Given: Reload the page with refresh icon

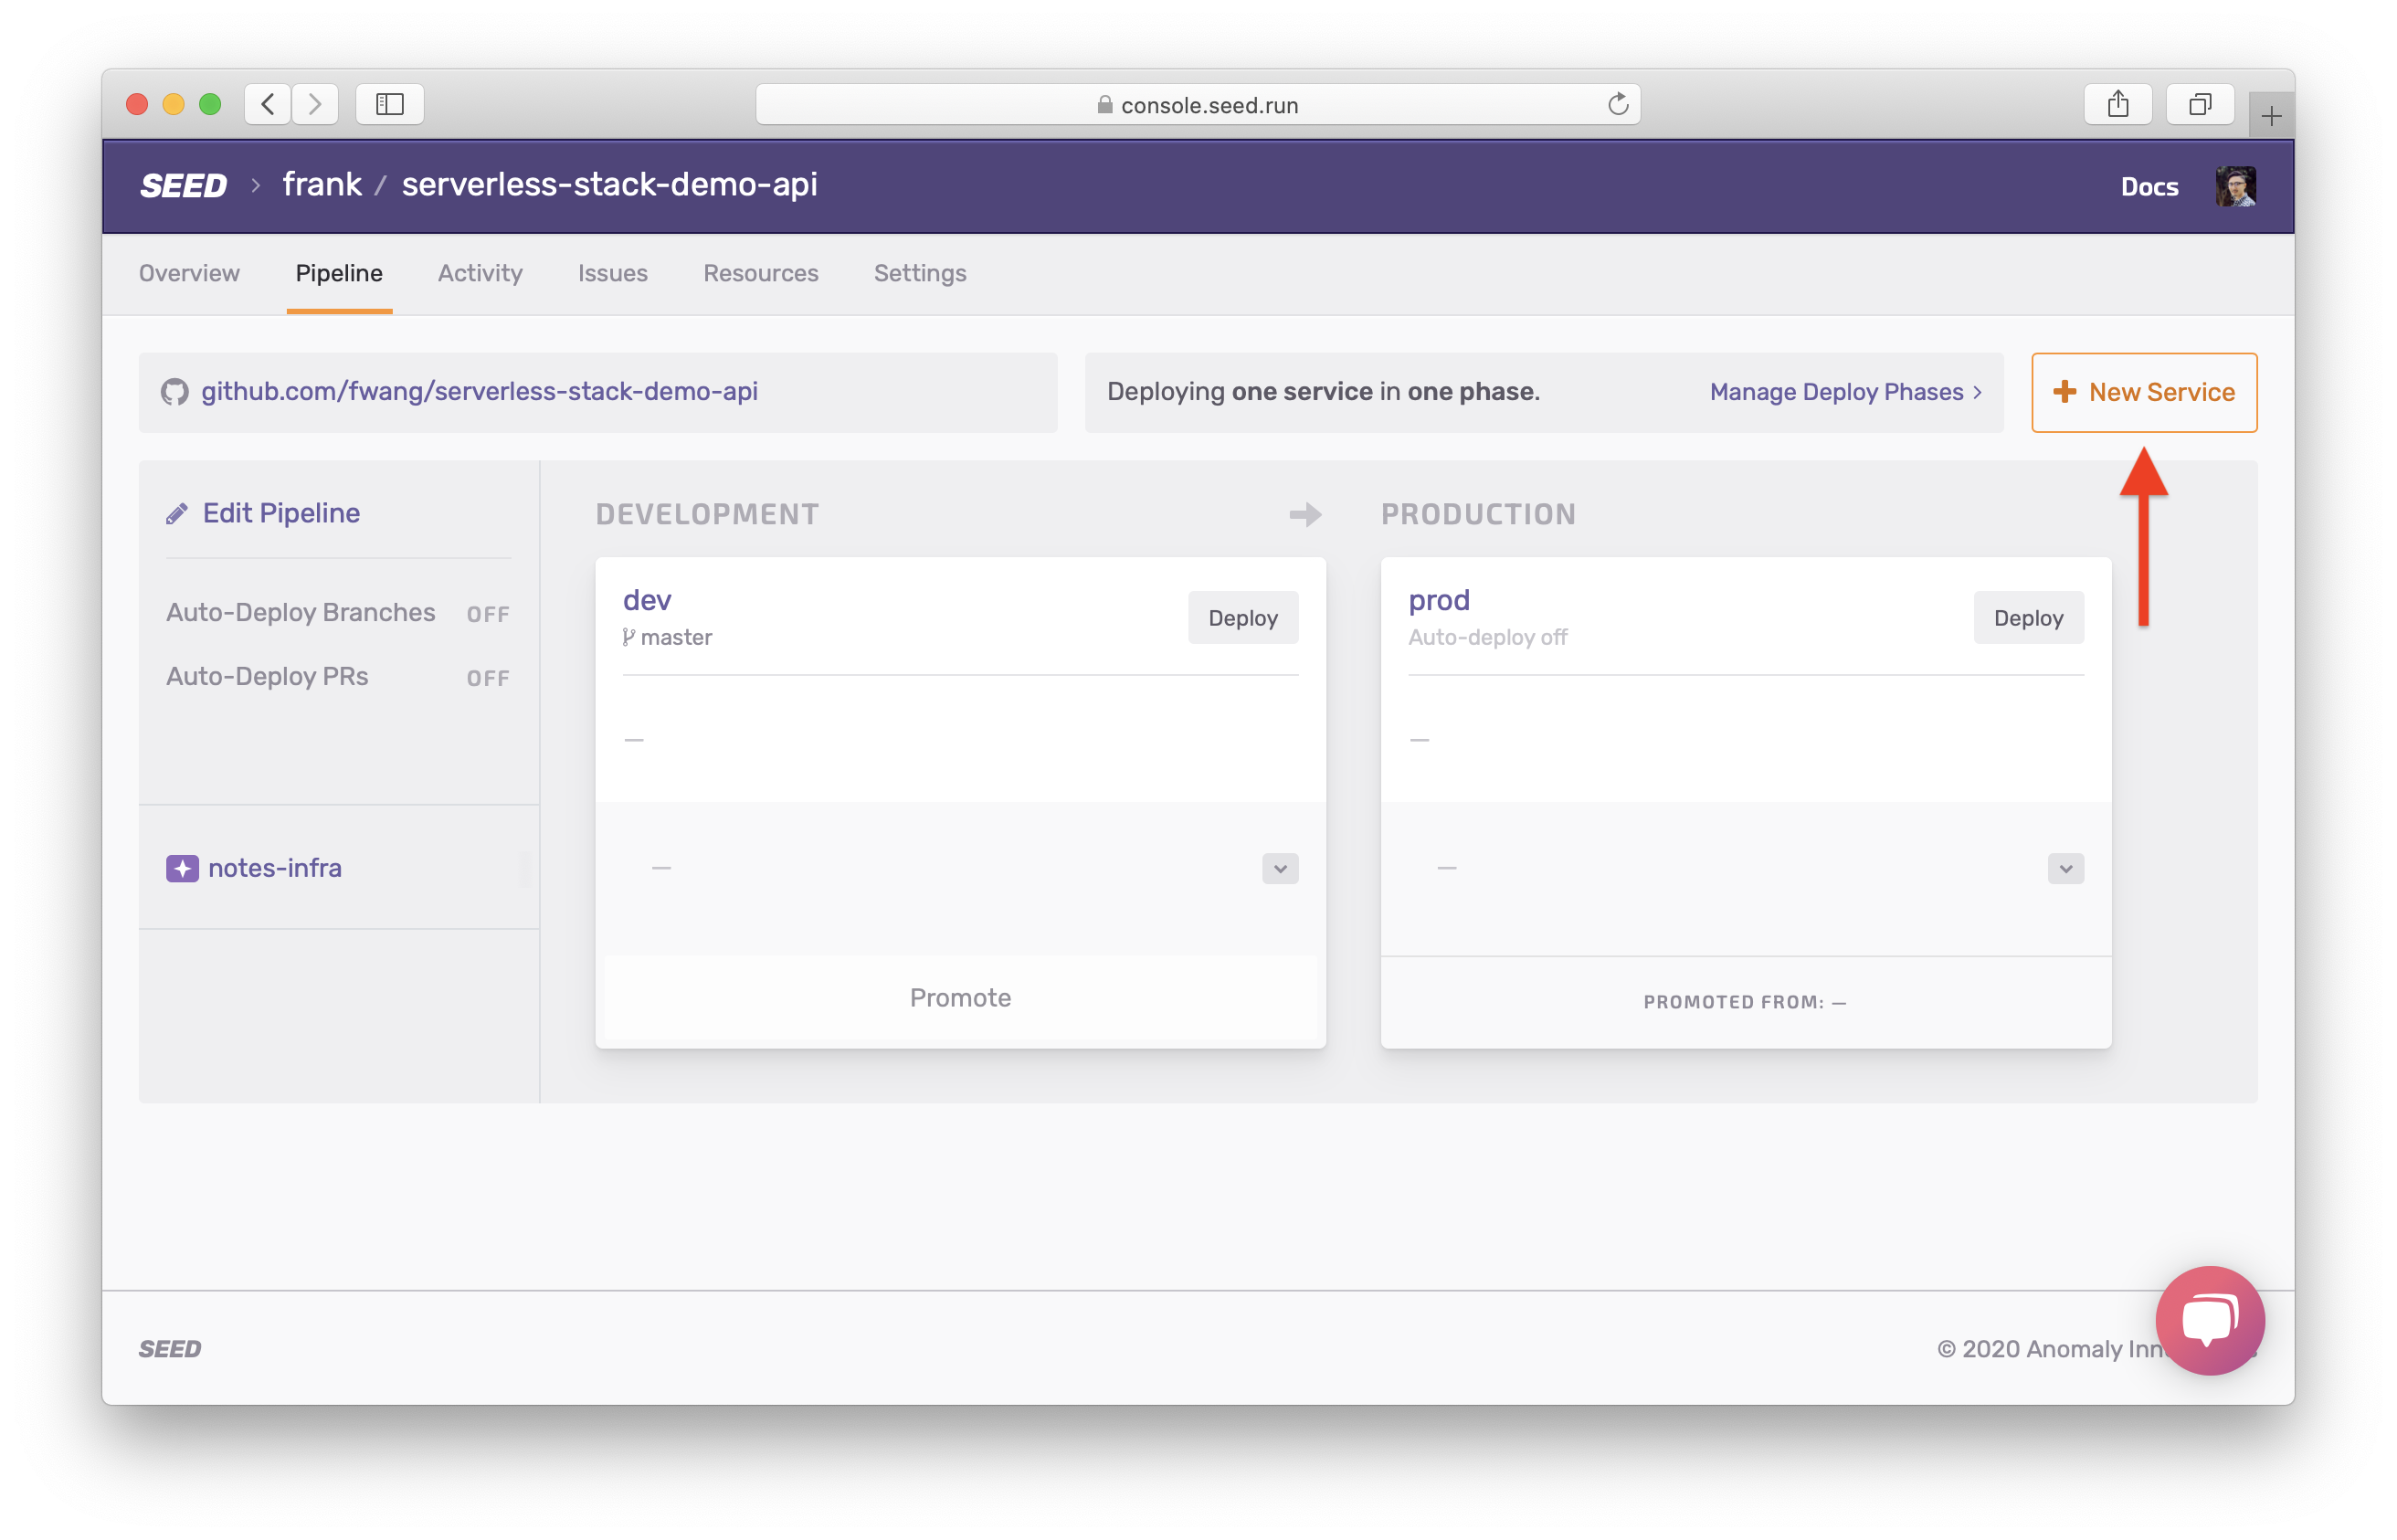Looking at the screenshot, I should pos(1617,104).
